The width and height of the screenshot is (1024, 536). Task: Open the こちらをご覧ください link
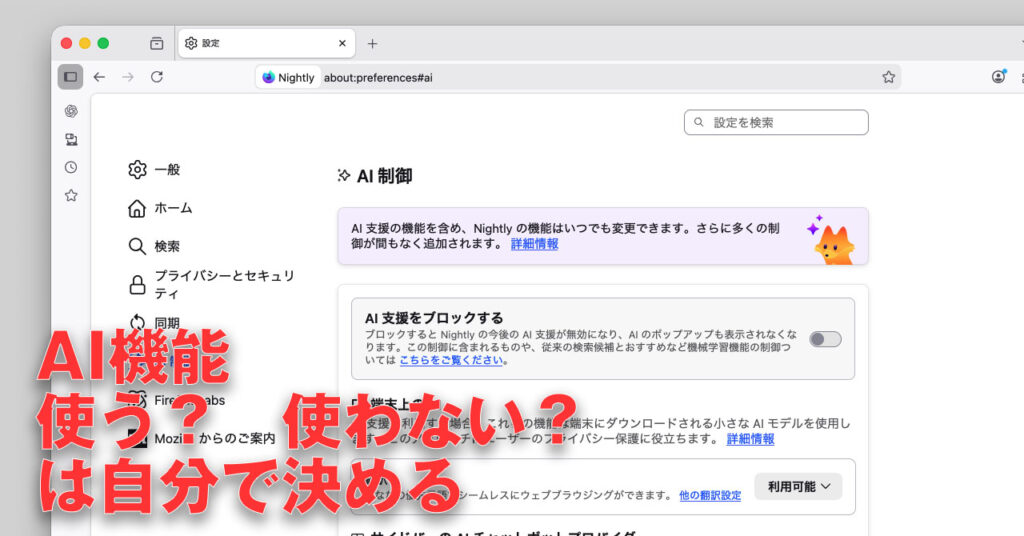(451, 360)
